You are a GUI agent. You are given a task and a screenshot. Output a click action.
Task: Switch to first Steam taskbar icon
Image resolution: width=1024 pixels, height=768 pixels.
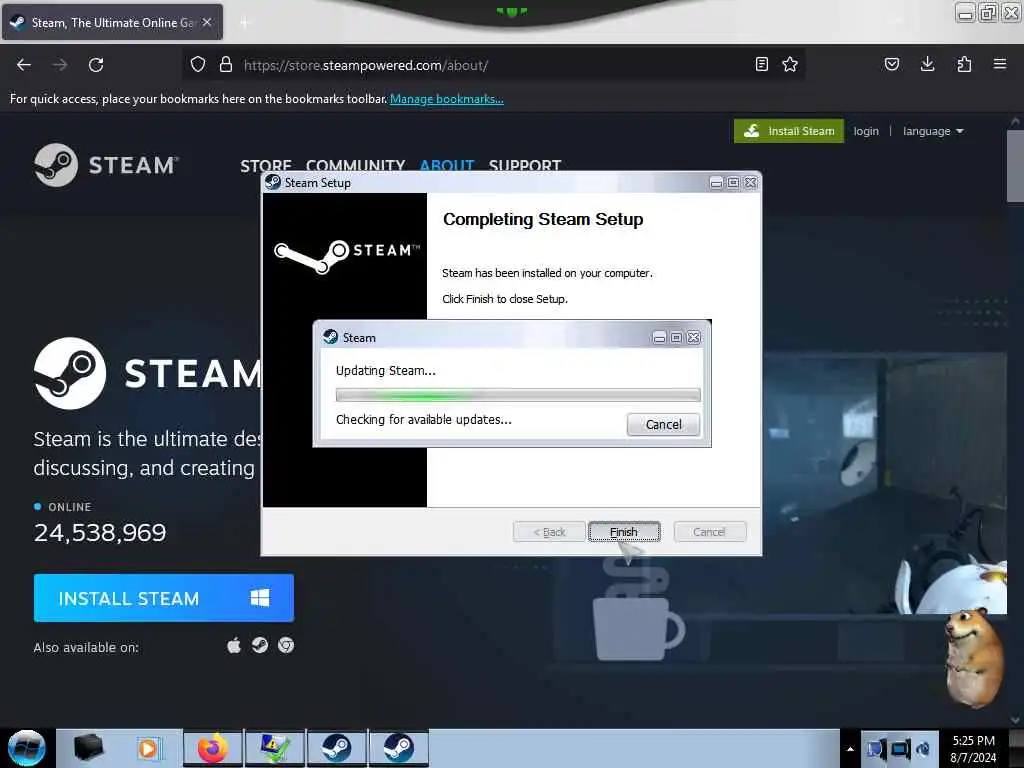[x=337, y=748]
